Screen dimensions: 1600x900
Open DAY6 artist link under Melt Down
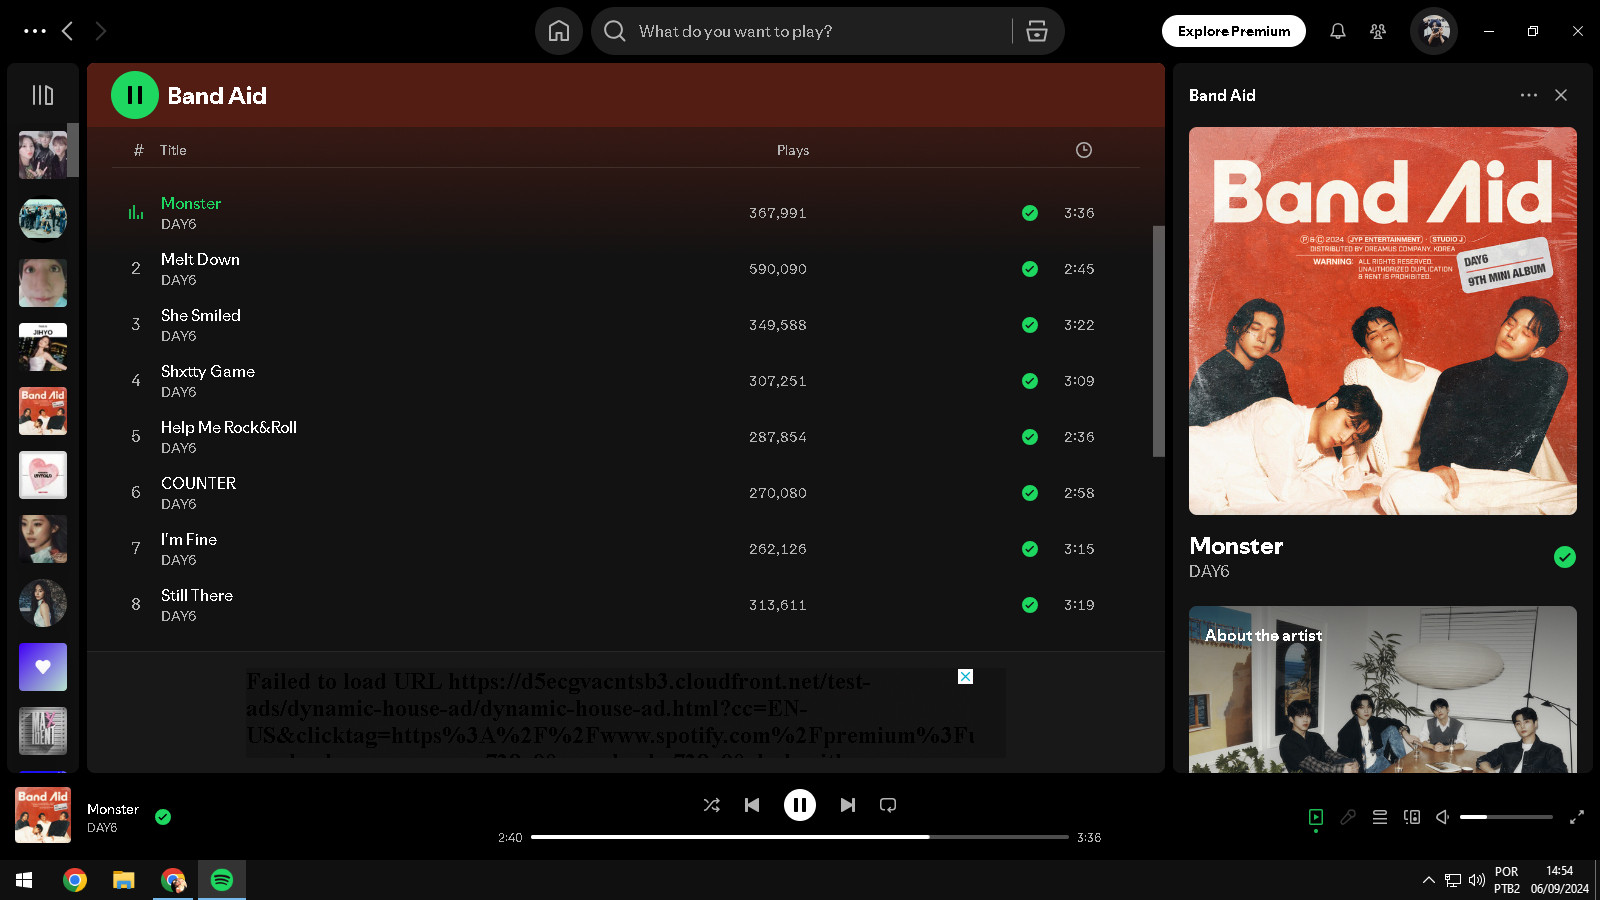(179, 281)
